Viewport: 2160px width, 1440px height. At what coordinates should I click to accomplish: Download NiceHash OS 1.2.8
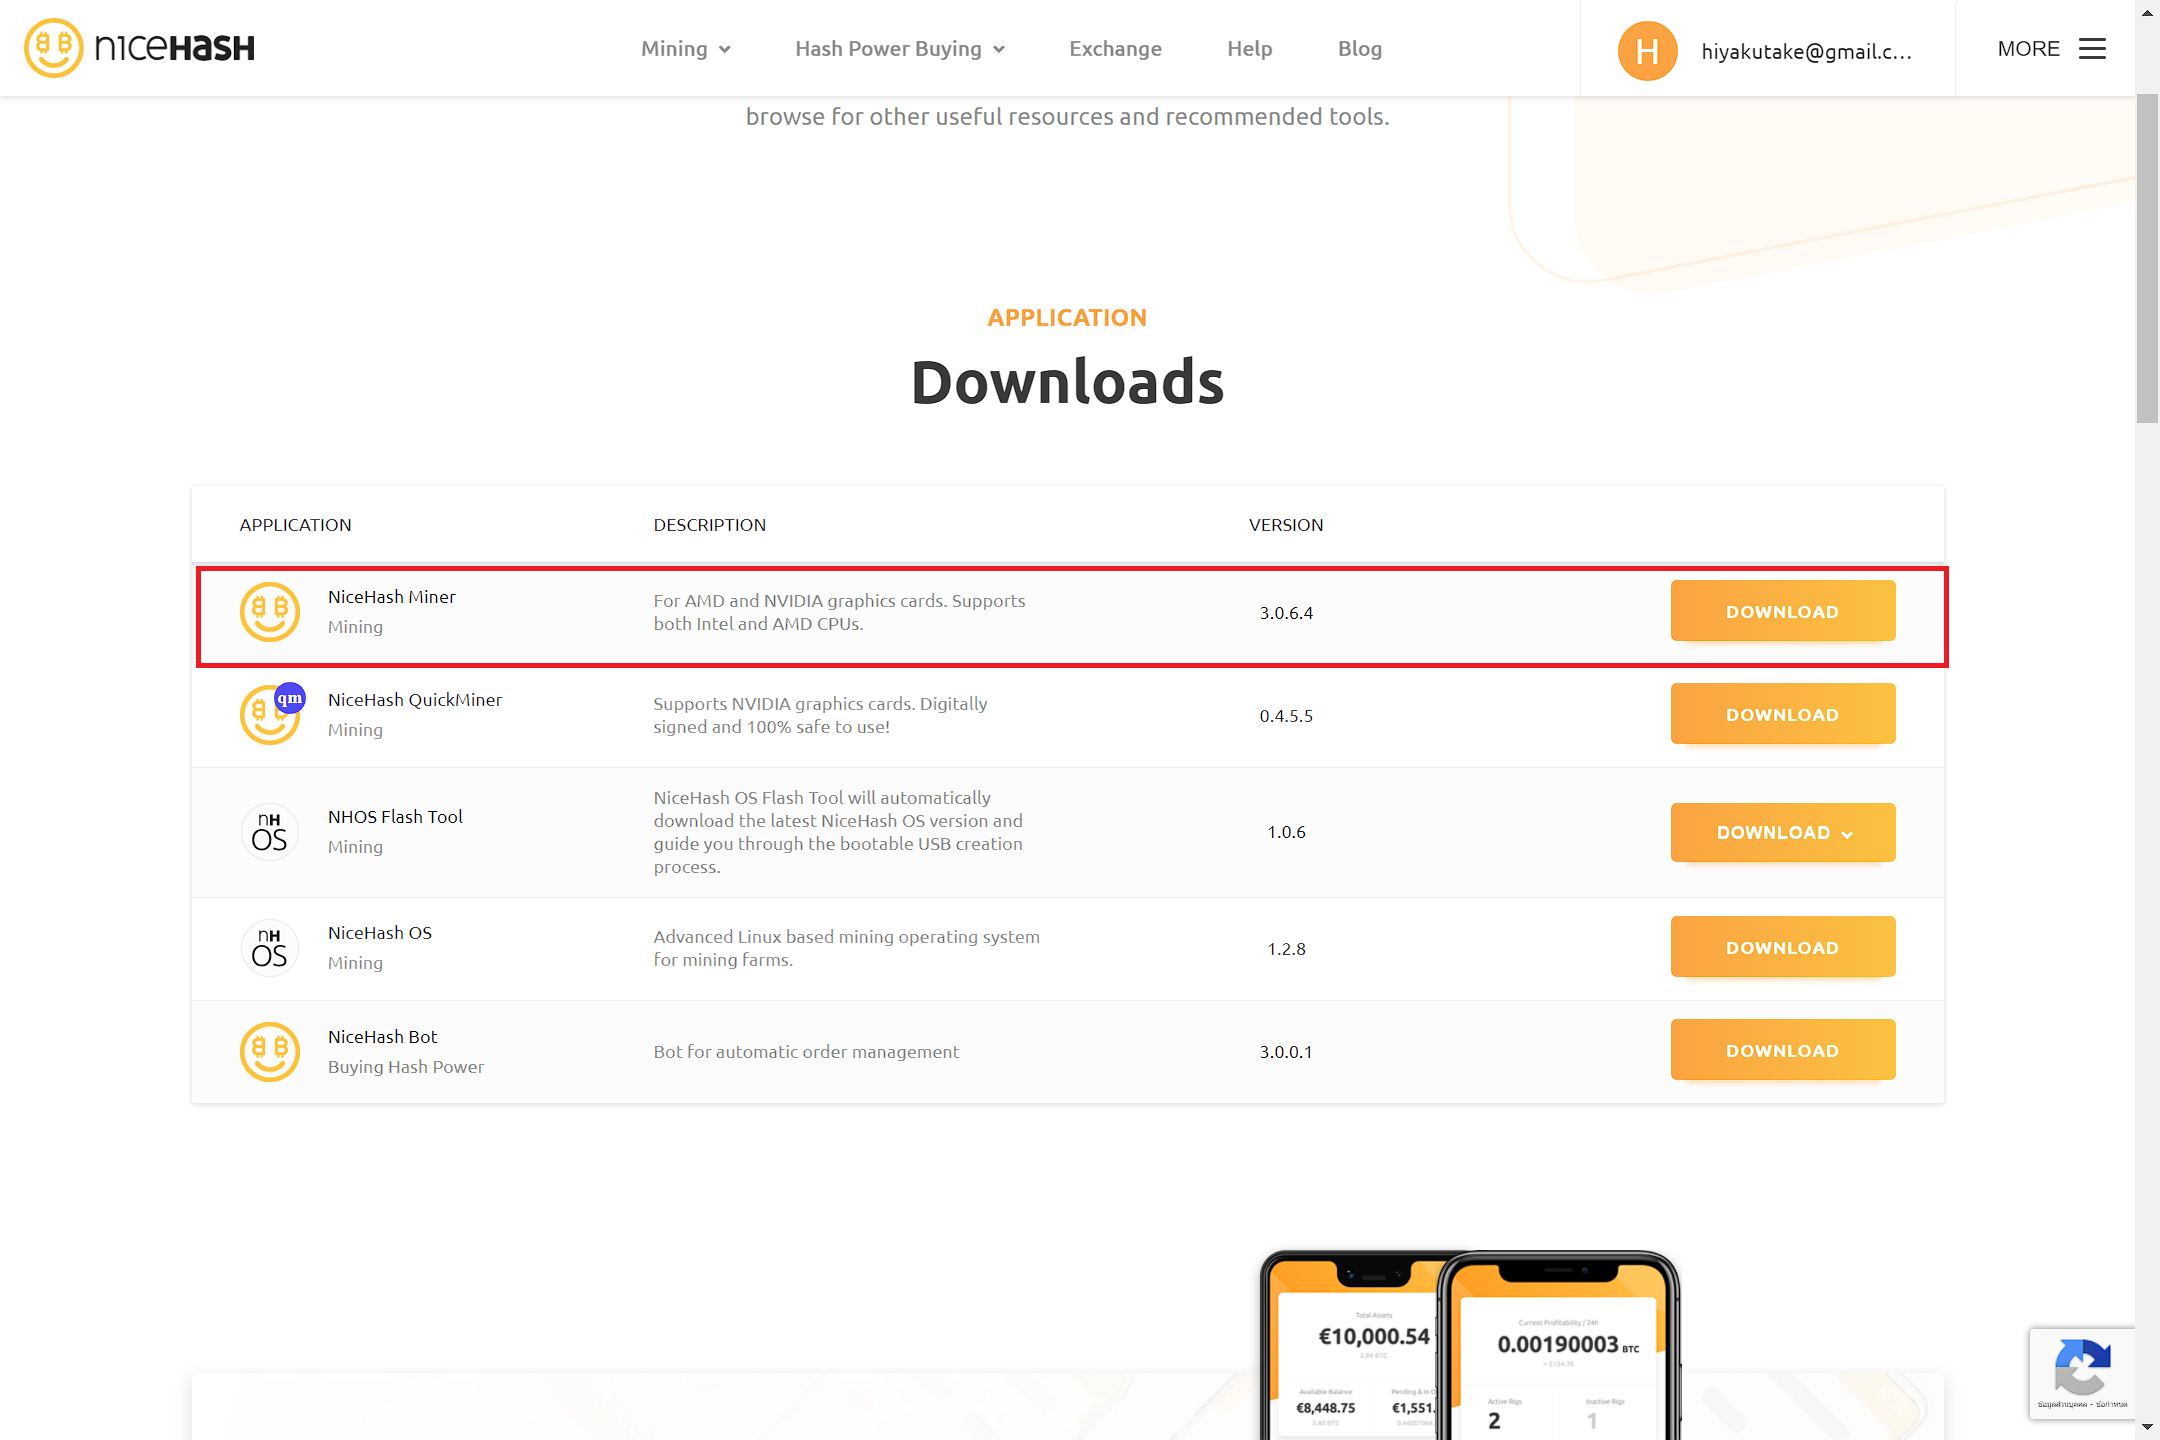(x=1783, y=947)
